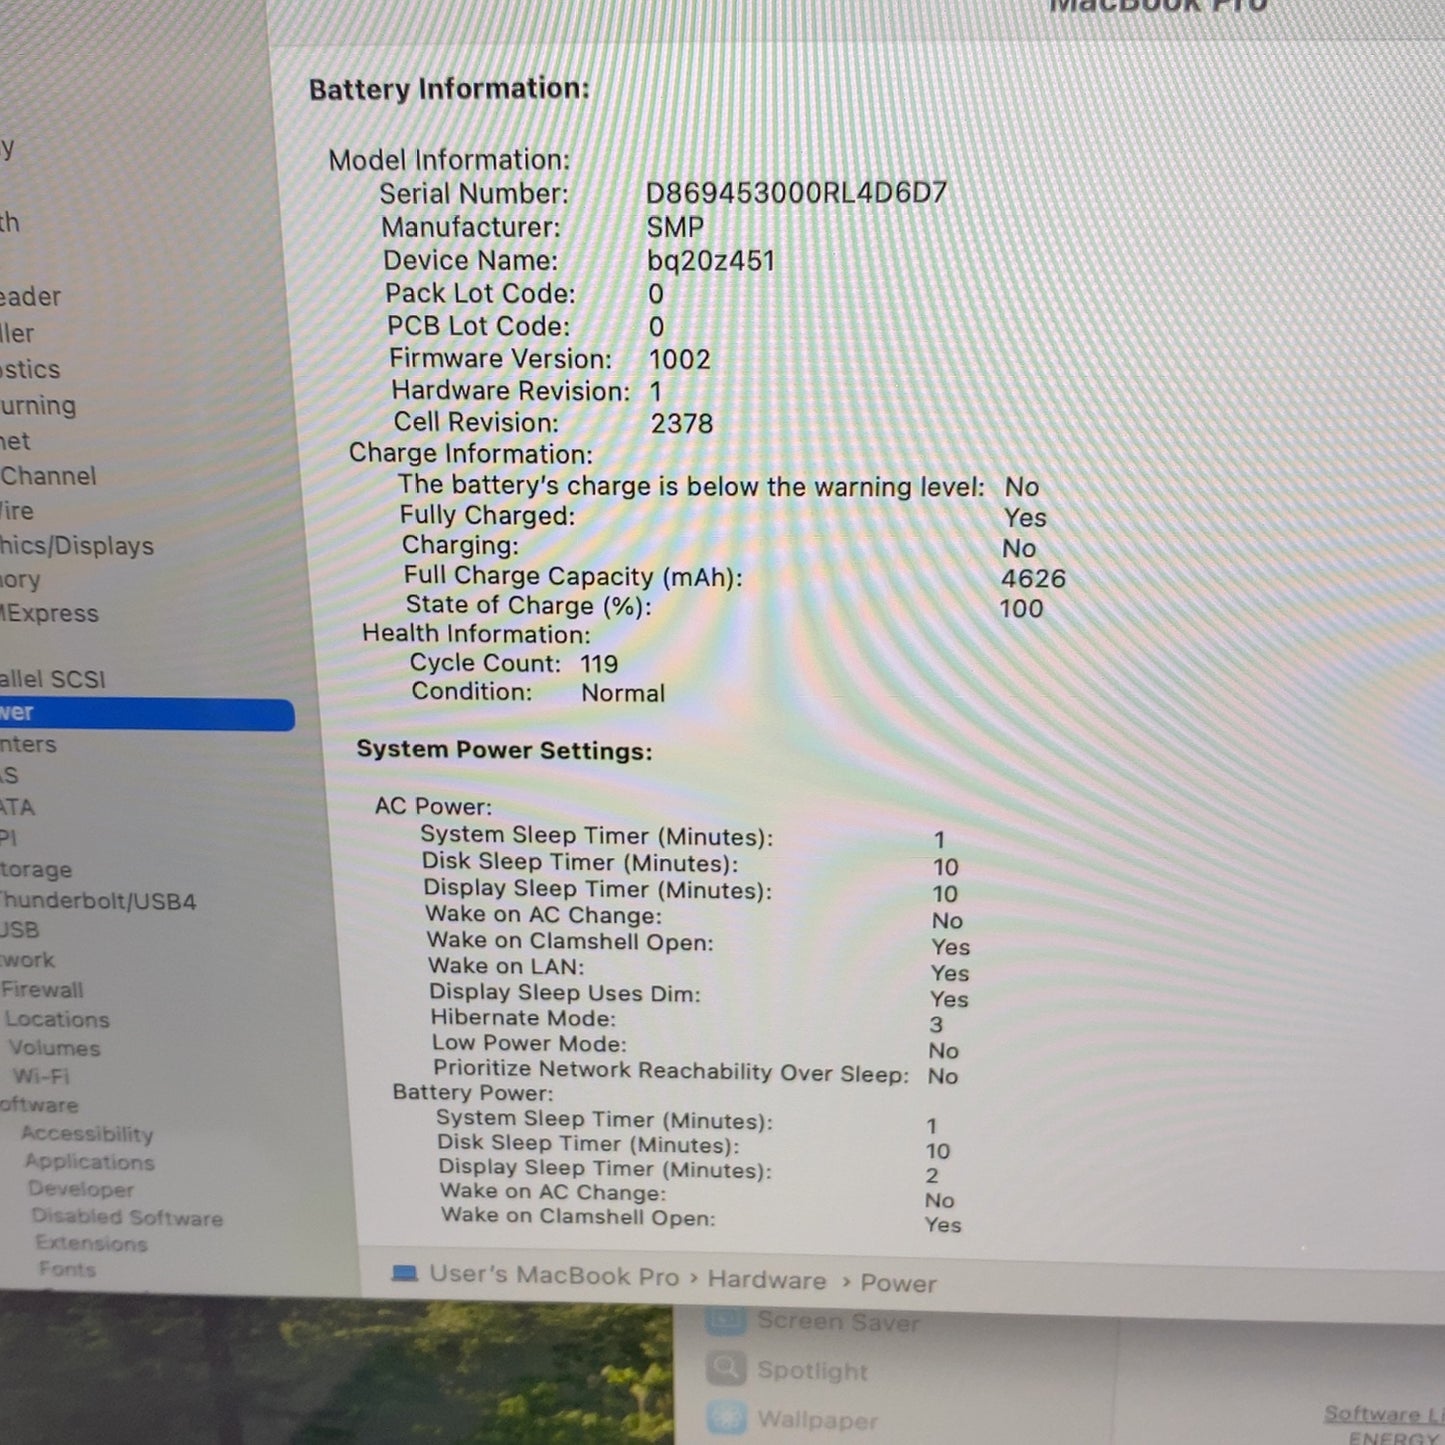This screenshot has height=1445, width=1445.
Task: Click the device name bq20z451
Action: click(x=711, y=261)
